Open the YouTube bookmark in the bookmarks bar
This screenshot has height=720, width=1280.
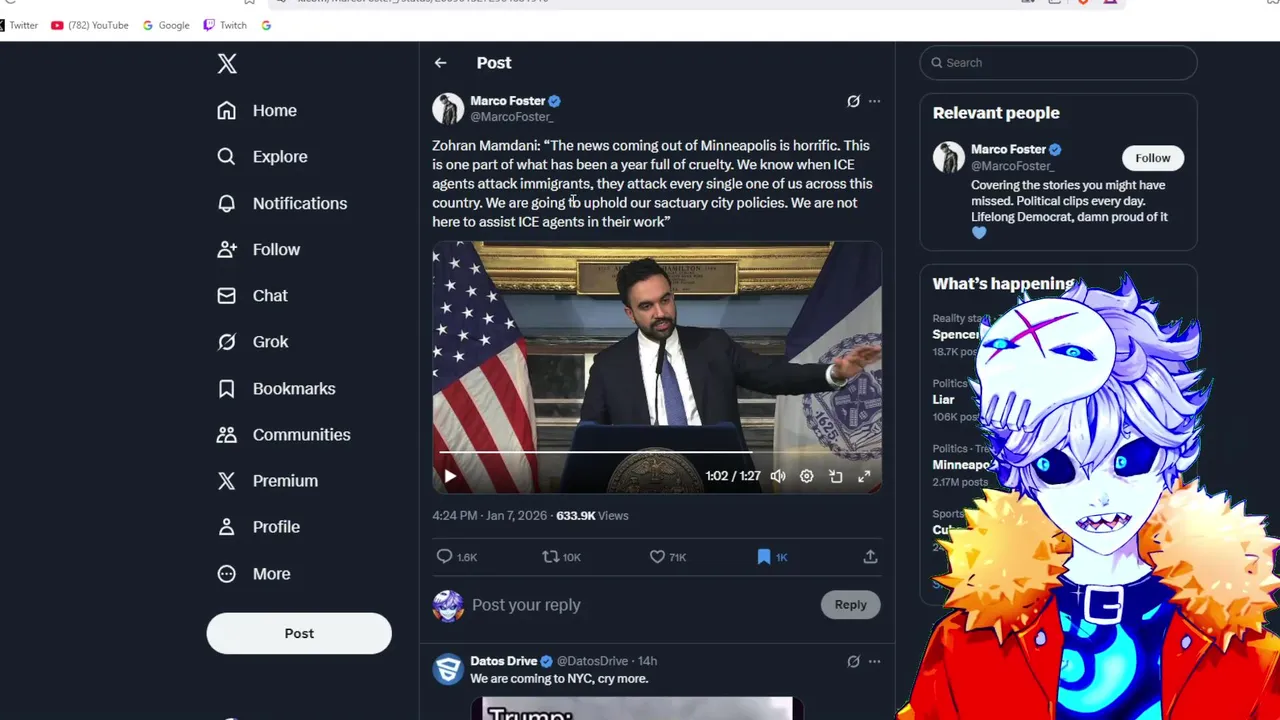point(90,25)
